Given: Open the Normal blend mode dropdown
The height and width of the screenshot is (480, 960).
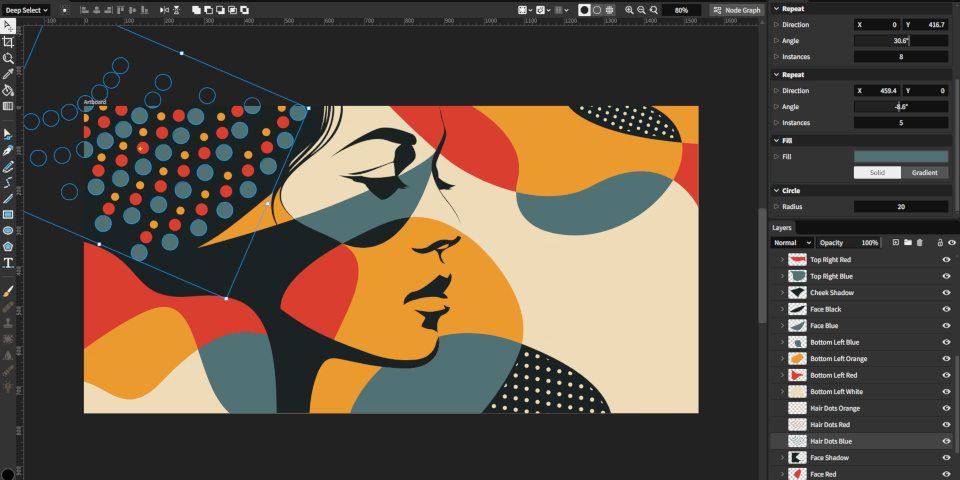Looking at the screenshot, I should [x=792, y=243].
